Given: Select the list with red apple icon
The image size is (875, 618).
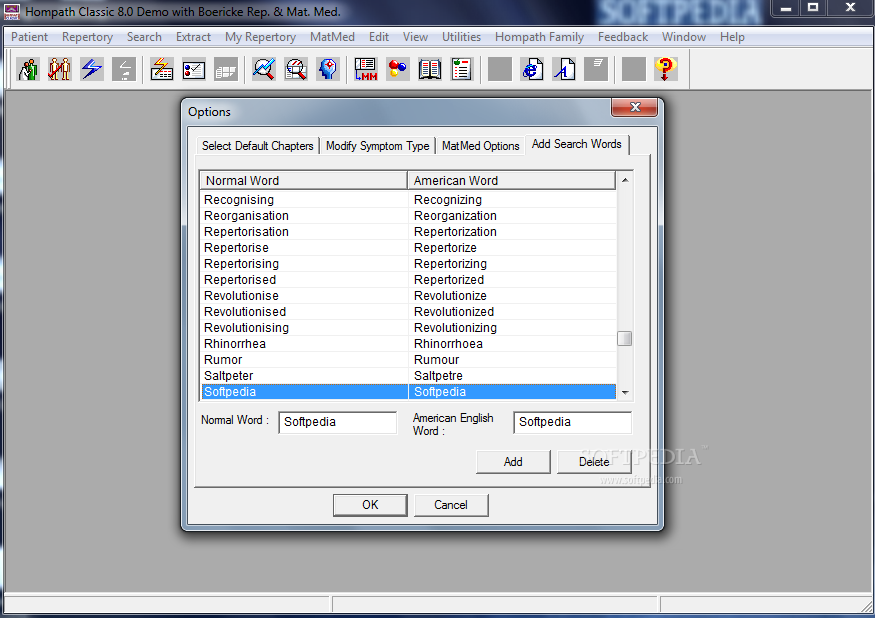Looking at the screenshot, I should [461, 69].
